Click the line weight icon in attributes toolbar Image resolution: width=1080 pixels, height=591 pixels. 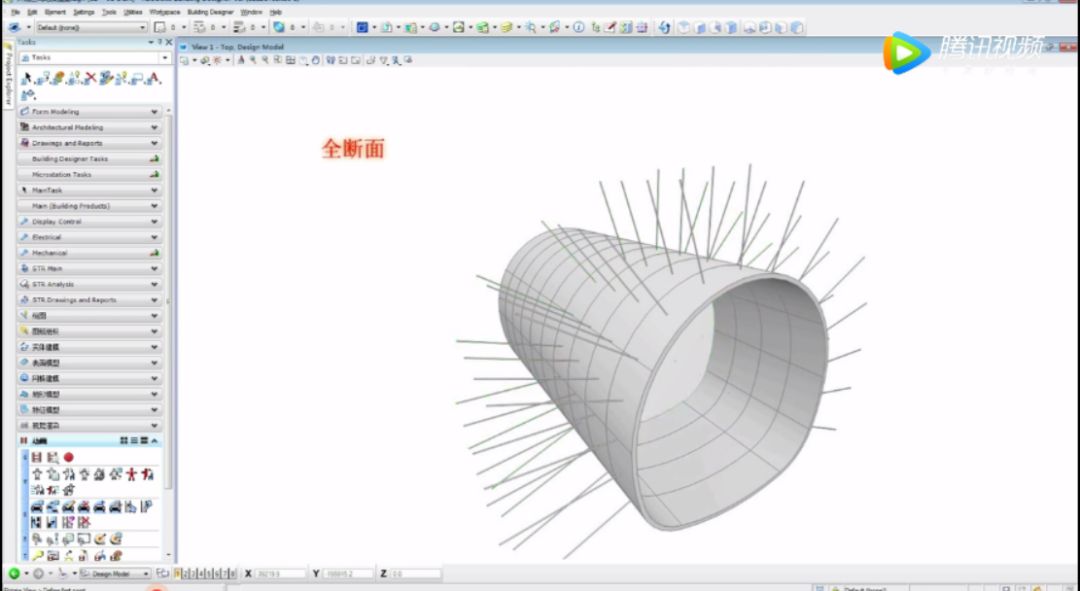point(239,28)
